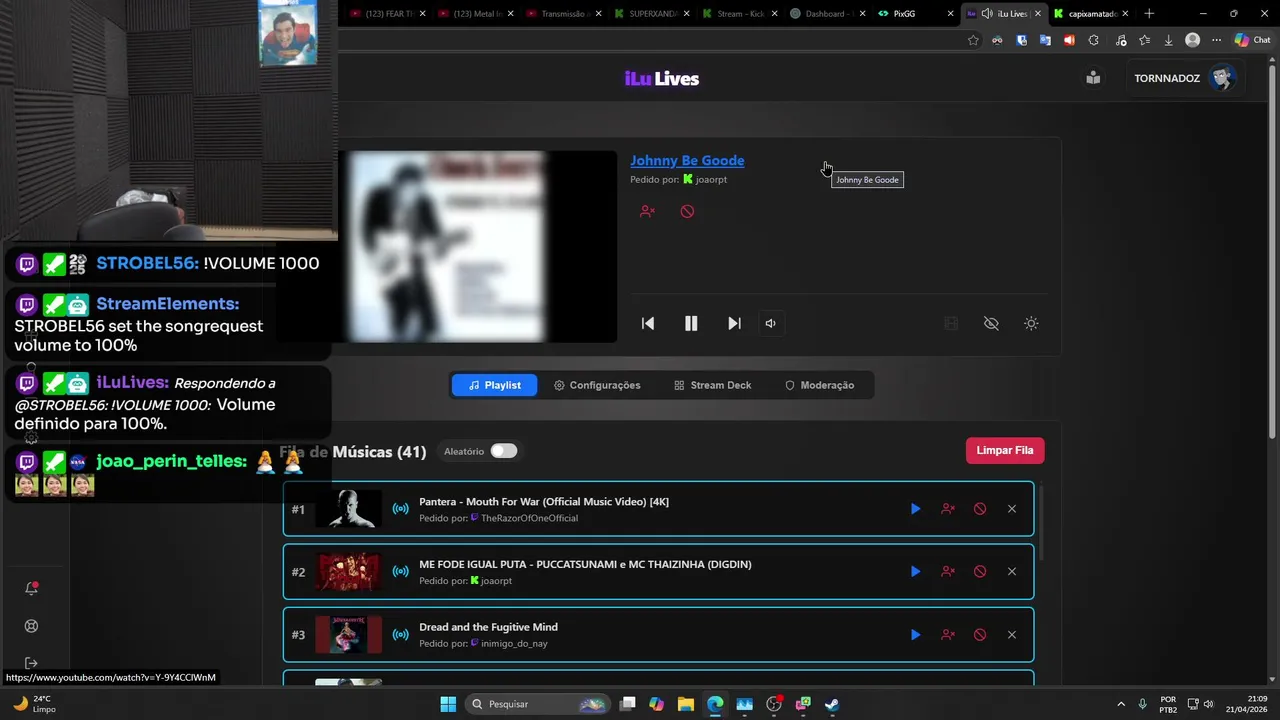The width and height of the screenshot is (1280, 720).
Task: Click the iLu Lives logo
Action: pyautogui.click(x=662, y=79)
